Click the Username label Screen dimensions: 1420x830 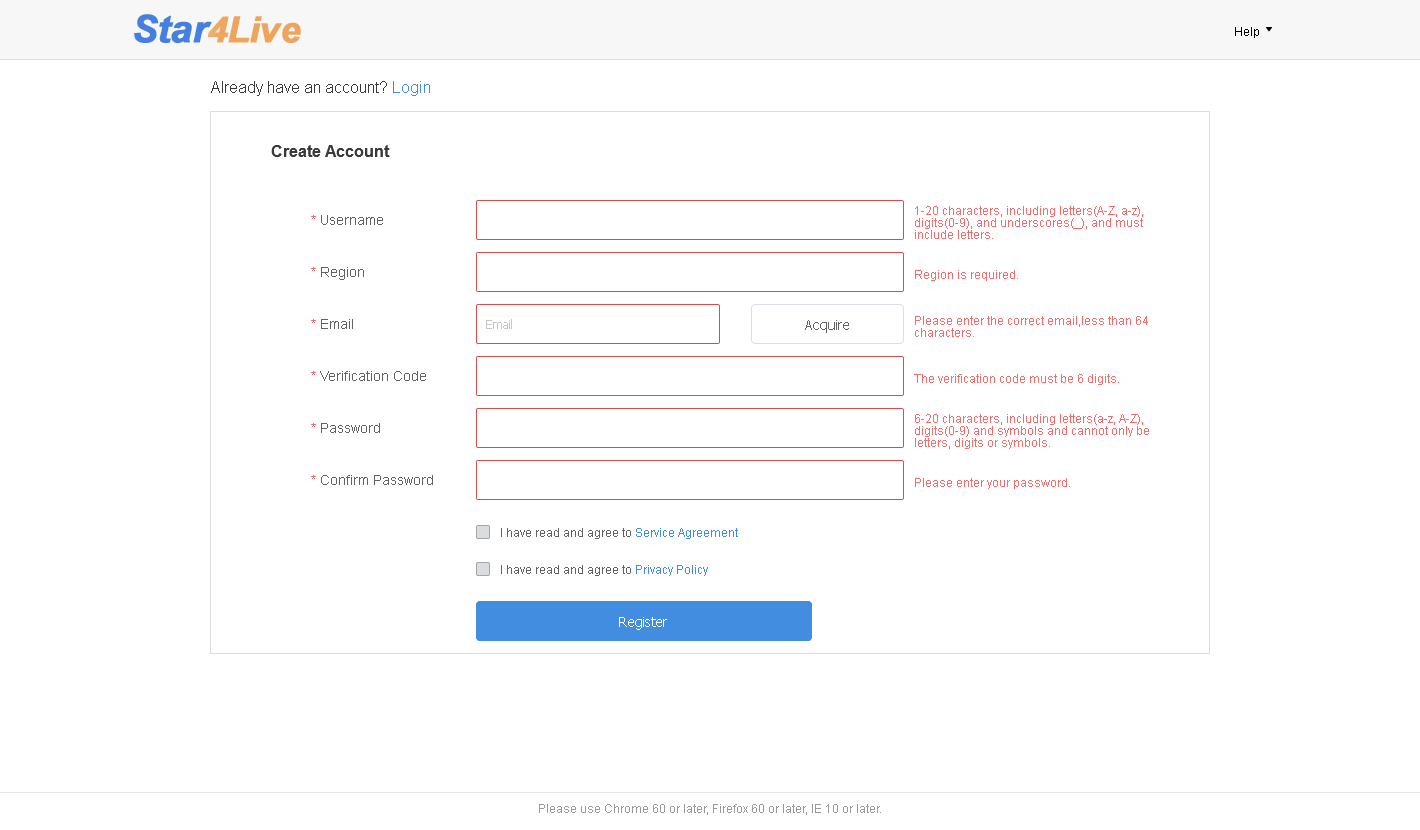pos(352,220)
